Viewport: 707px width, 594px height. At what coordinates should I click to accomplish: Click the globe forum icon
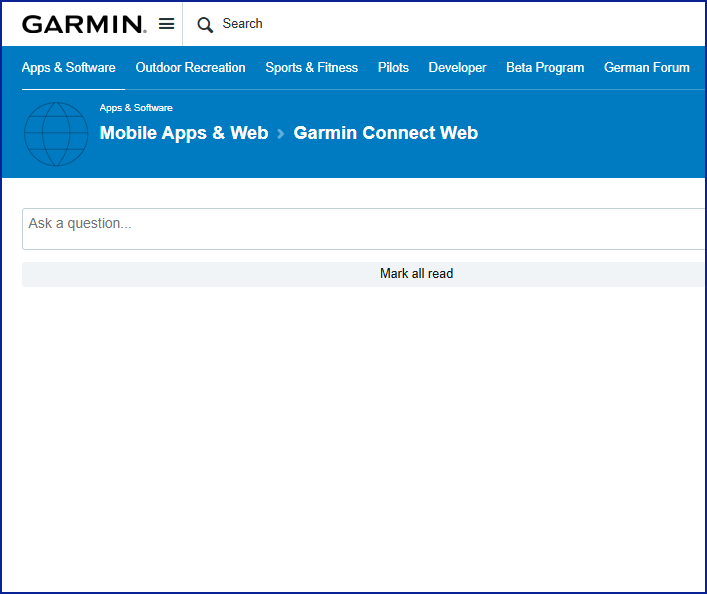click(56, 133)
